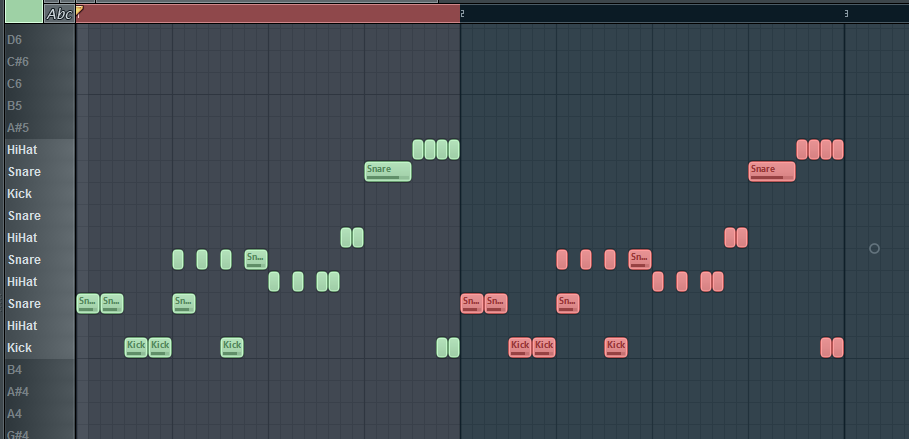
Task: Click the red loop selection bar
Action: 268,14
